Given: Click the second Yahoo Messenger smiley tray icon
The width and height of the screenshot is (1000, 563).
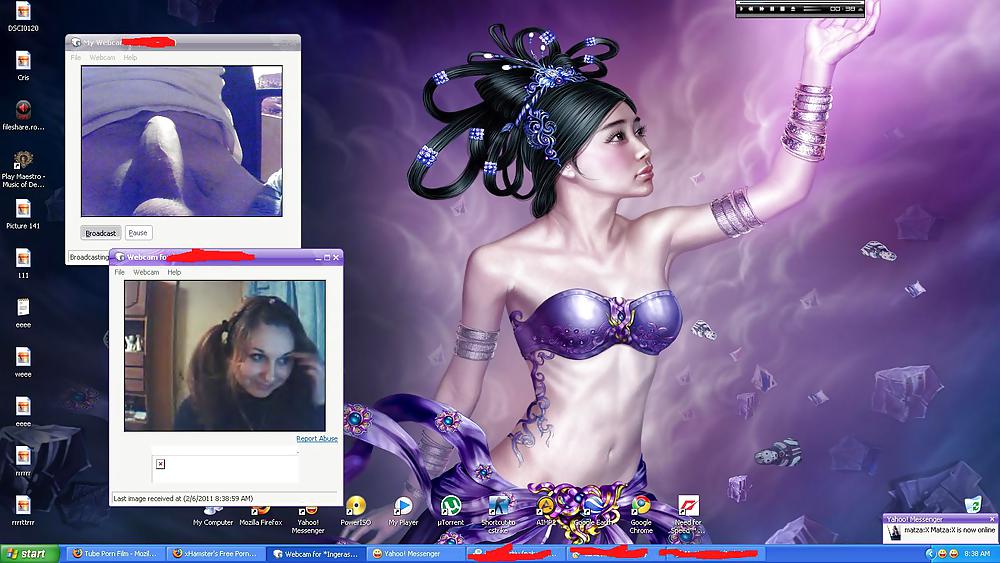Looking at the screenshot, I should coord(954,553).
